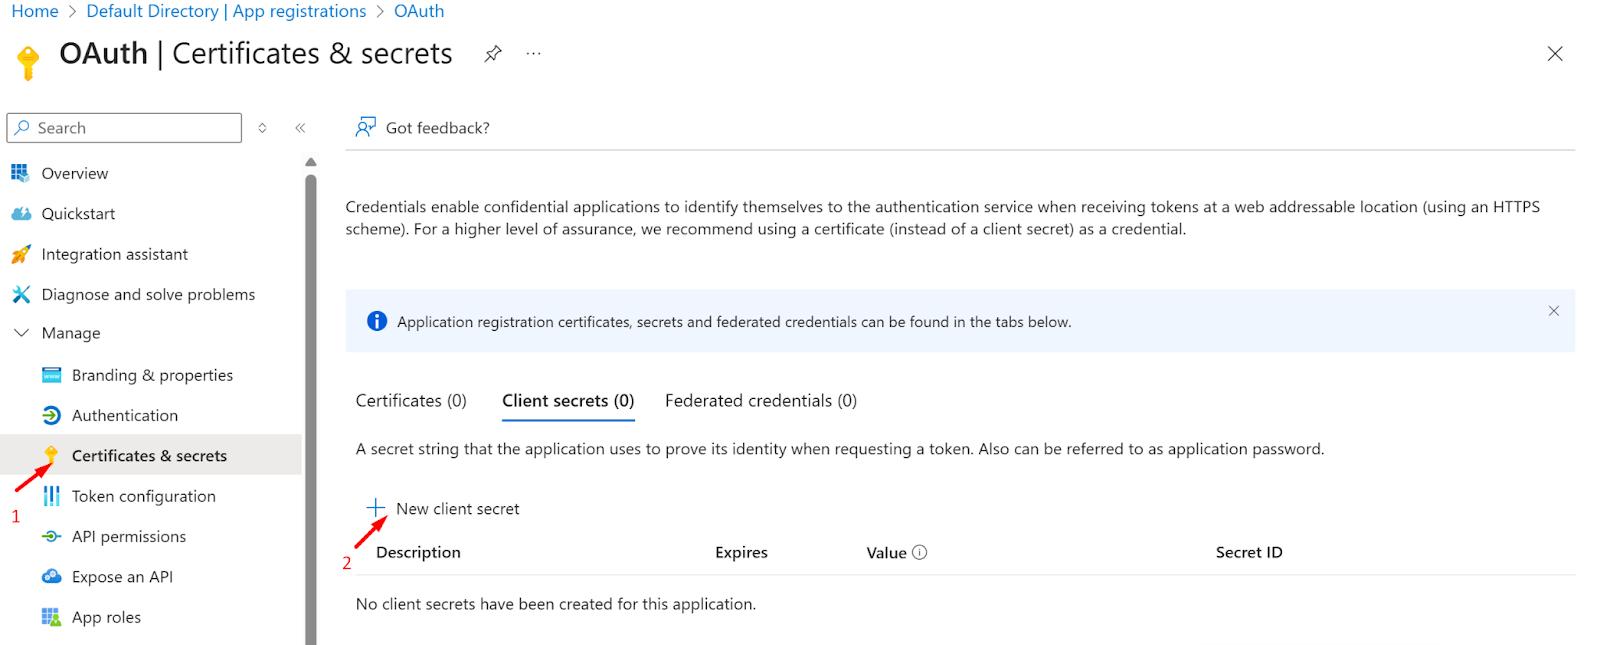This screenshot has height=645, width=1600.
Task: Click 'No client secrets have been created' text
Action: click(556, 604)
